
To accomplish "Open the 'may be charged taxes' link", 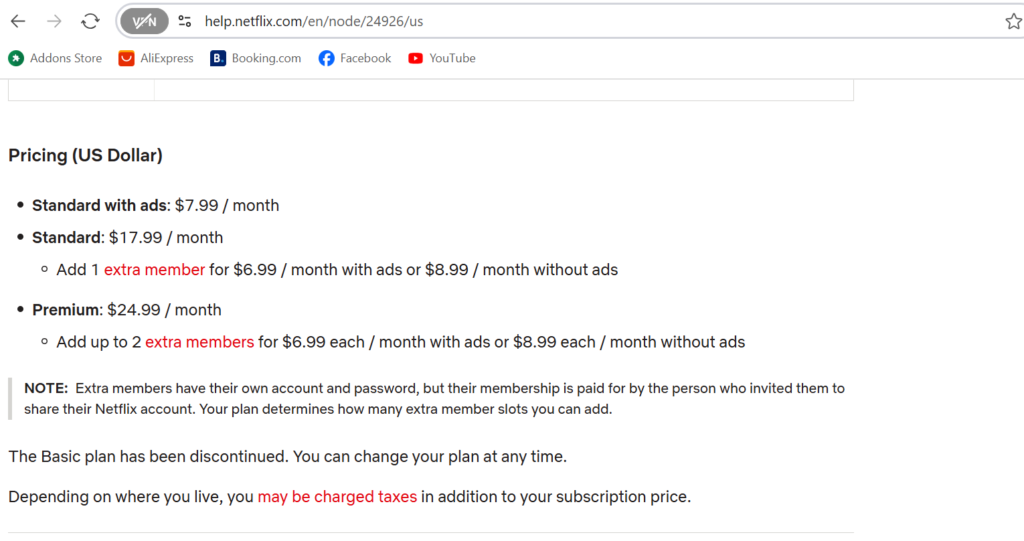I will point(337,497).
